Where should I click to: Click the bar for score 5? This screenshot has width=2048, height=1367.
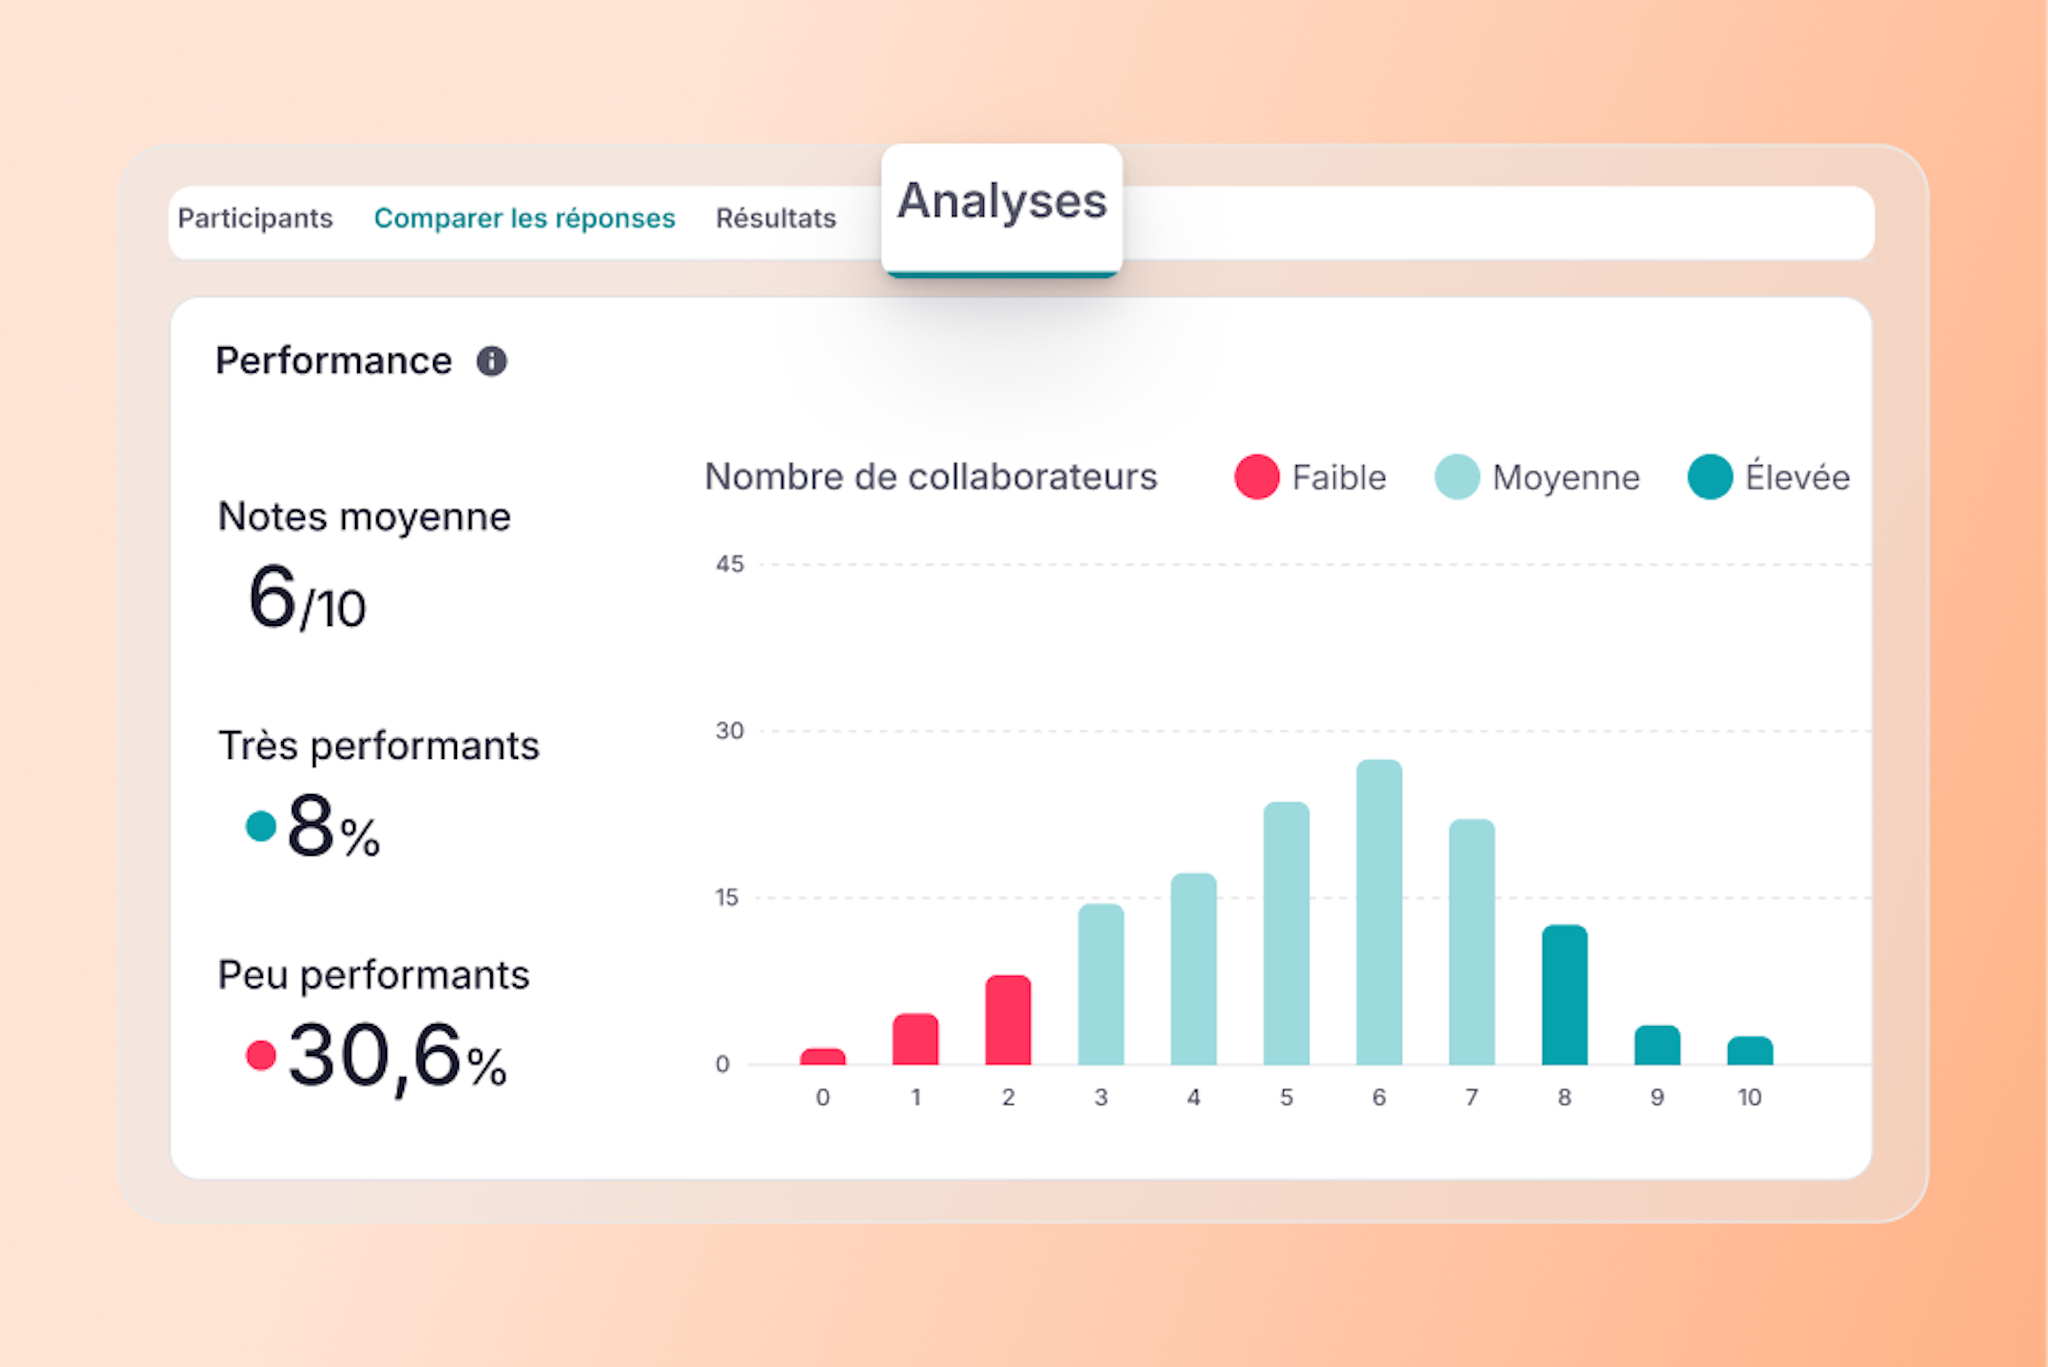1286,933
